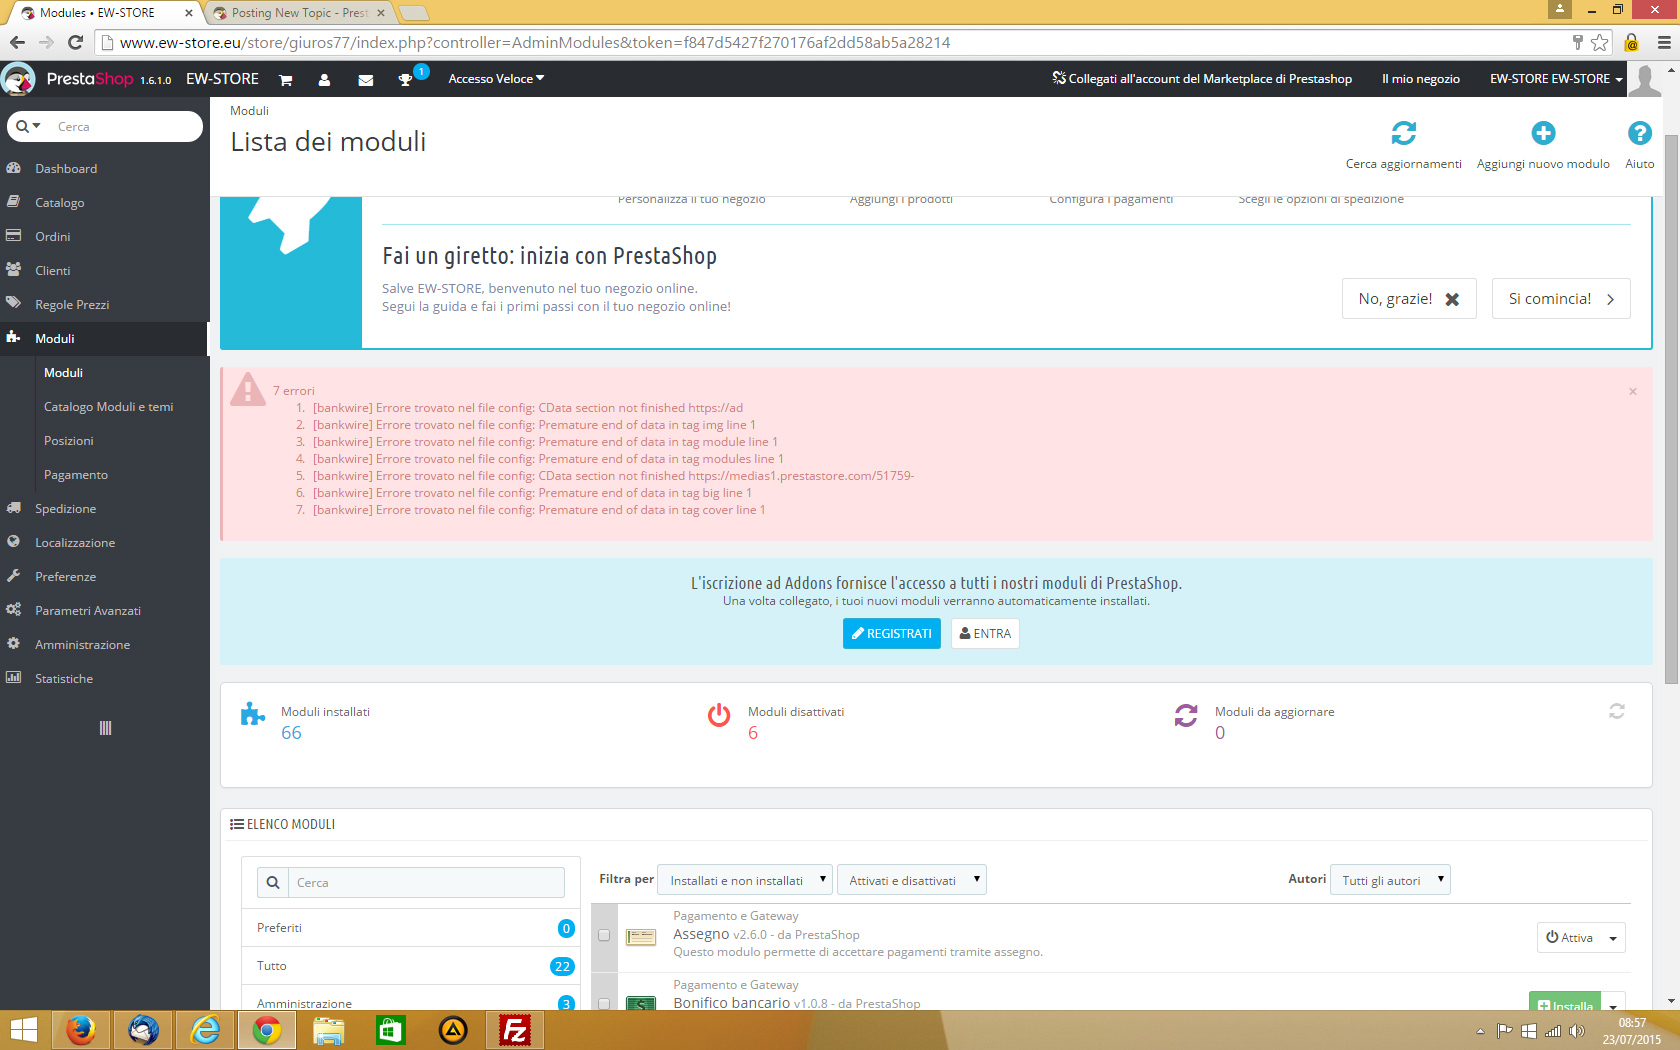Open Internet Explorer from the taskbar
The image size is (1680, 1050).
tap(205, 1030)
